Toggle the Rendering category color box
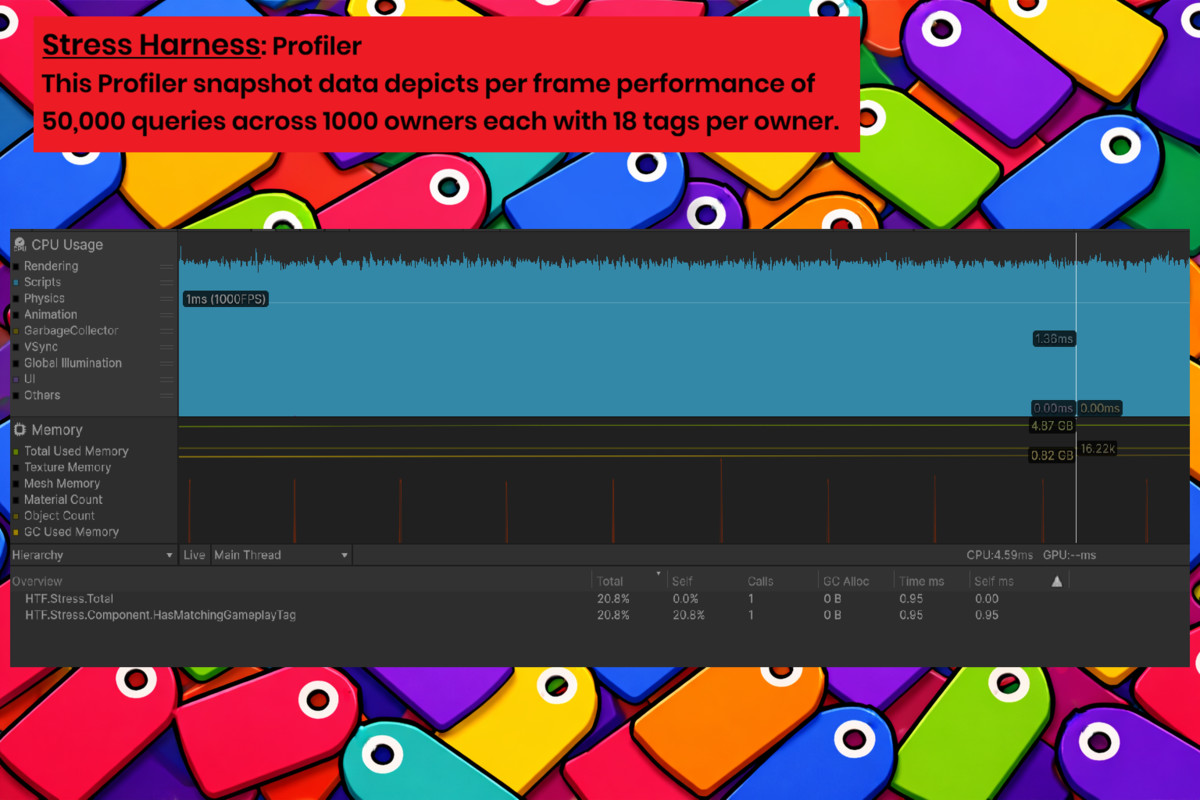 (x=16, y=267)
